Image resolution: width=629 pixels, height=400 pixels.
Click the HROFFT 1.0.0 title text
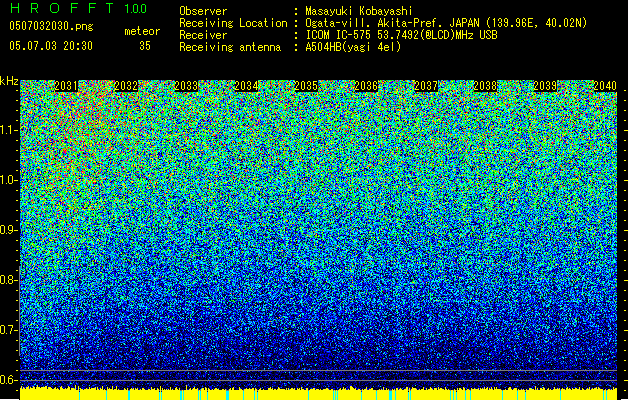[x=78, y=8]
